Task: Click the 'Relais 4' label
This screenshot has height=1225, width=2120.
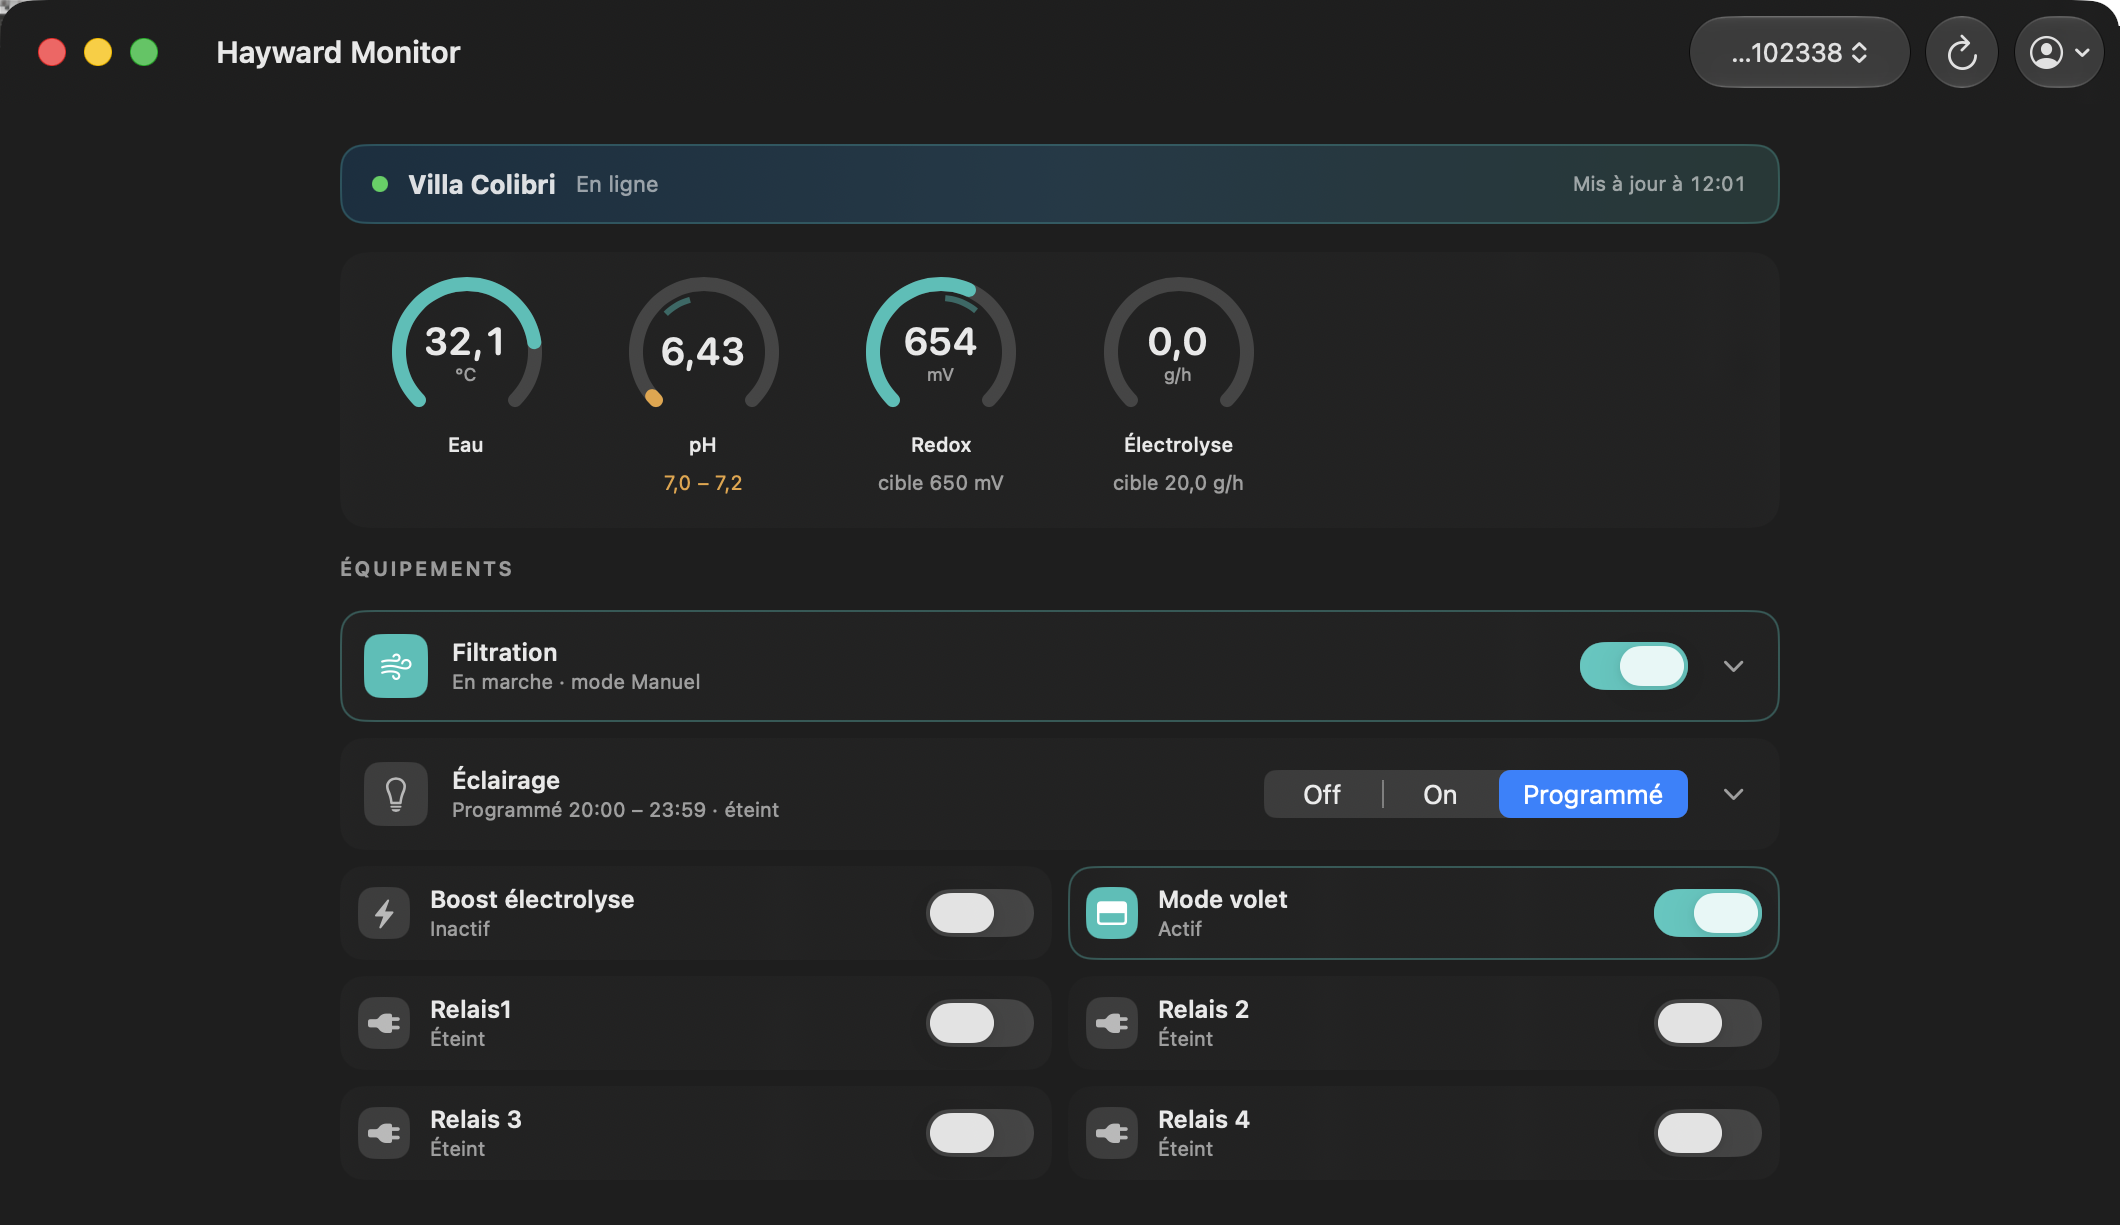Action: pos(1204,1119)
